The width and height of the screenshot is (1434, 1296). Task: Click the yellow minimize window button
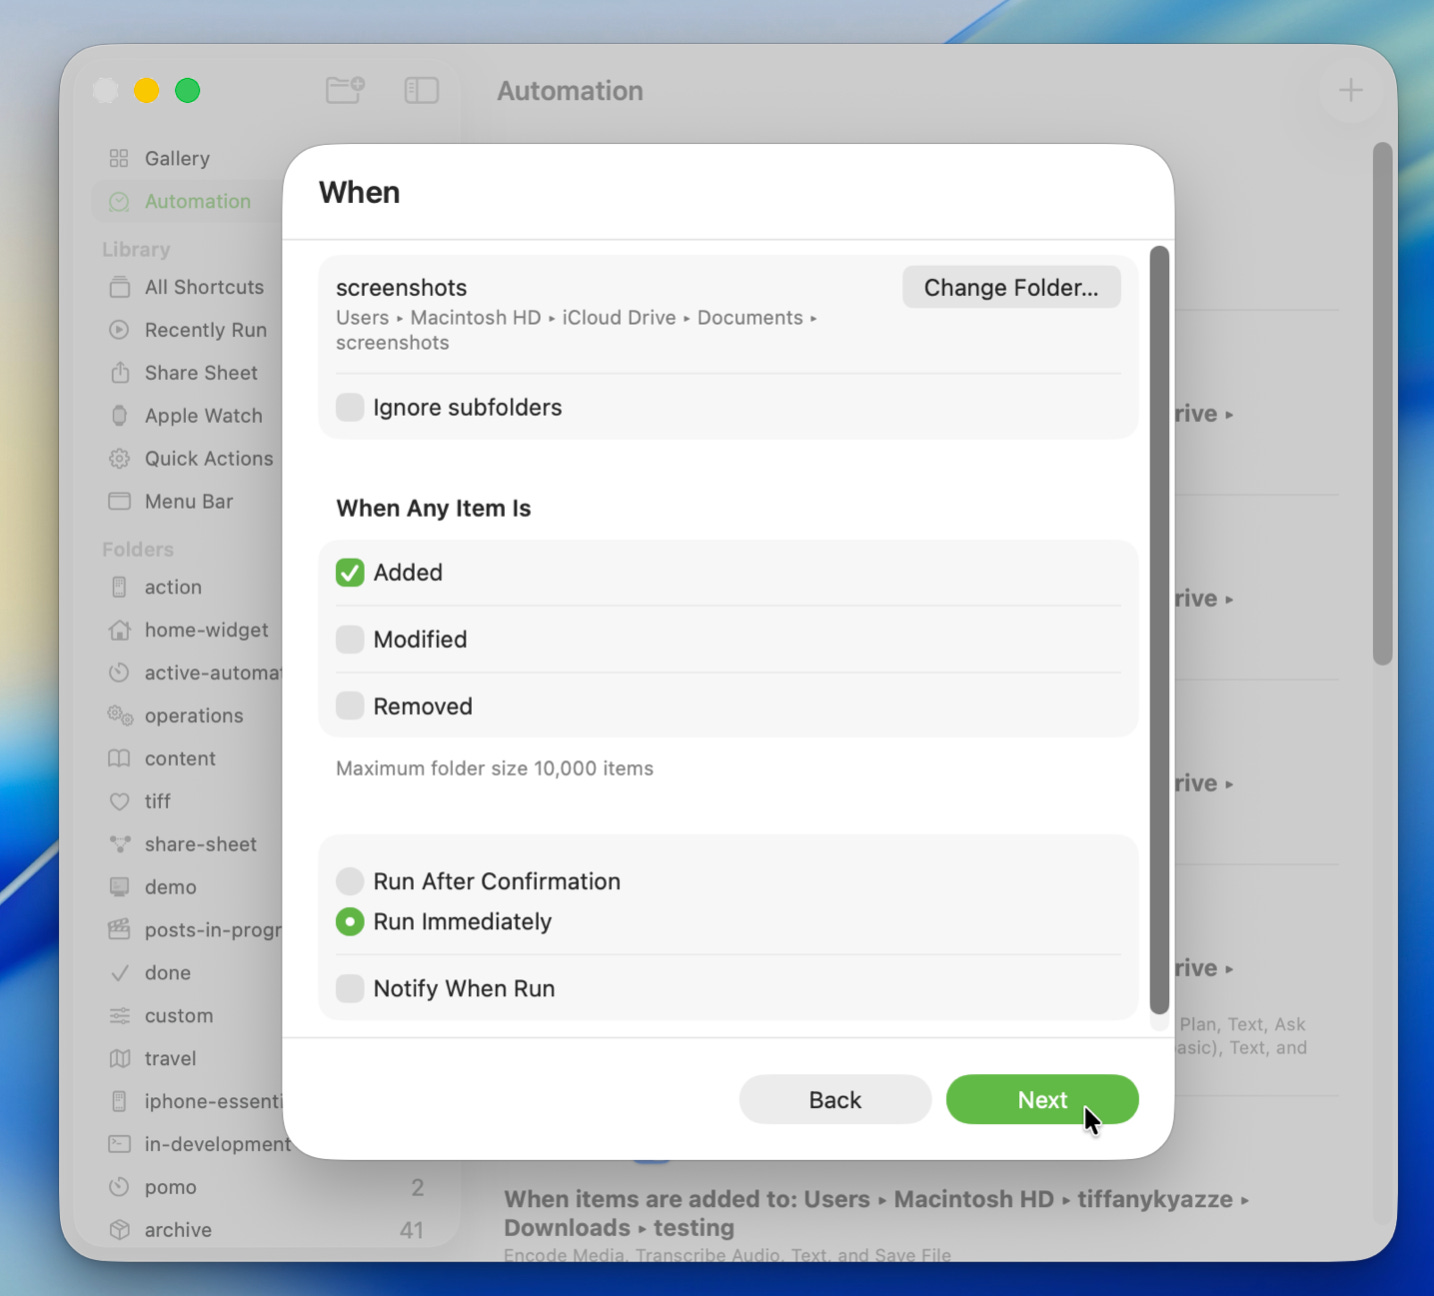pos(147,91)
